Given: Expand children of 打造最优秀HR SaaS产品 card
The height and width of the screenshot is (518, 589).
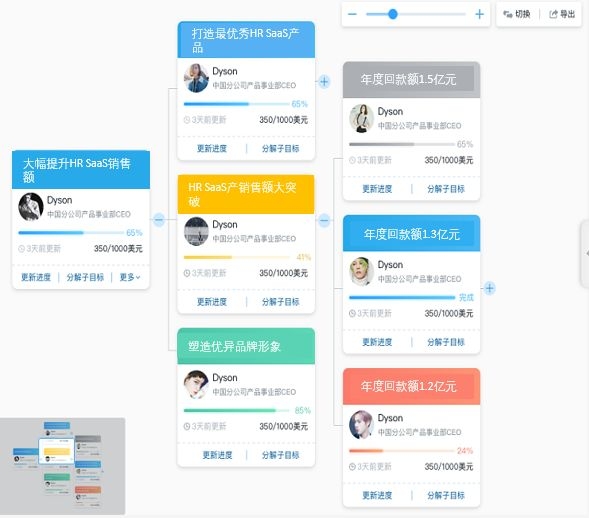Looking at the screenshot, I should [324, 82].
